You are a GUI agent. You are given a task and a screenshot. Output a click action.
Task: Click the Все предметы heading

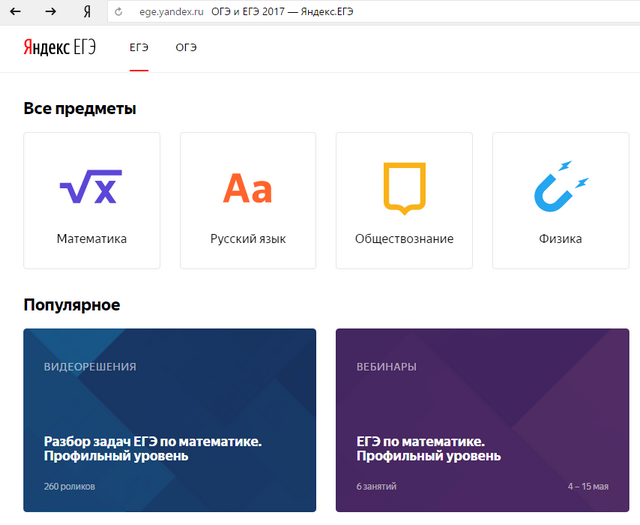[x=80, y=109]
